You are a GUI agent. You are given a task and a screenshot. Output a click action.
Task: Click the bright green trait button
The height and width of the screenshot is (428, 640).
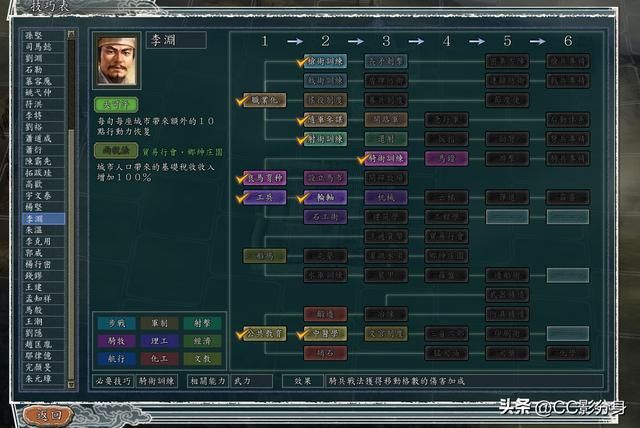116,104
